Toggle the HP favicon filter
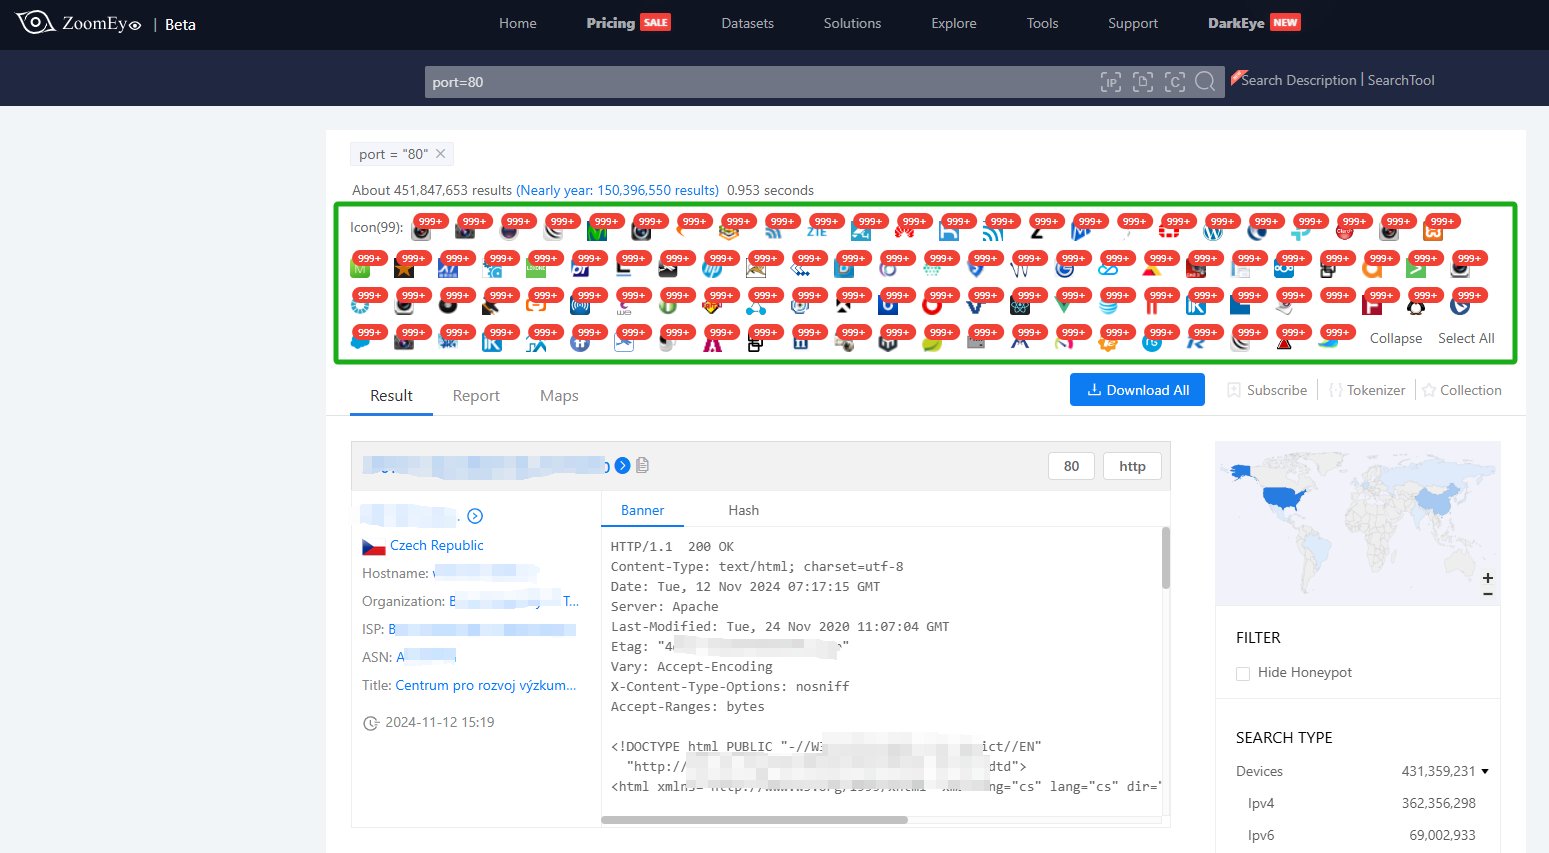The width and height of the screenshot is (1549, 853). tap(713, 268)
